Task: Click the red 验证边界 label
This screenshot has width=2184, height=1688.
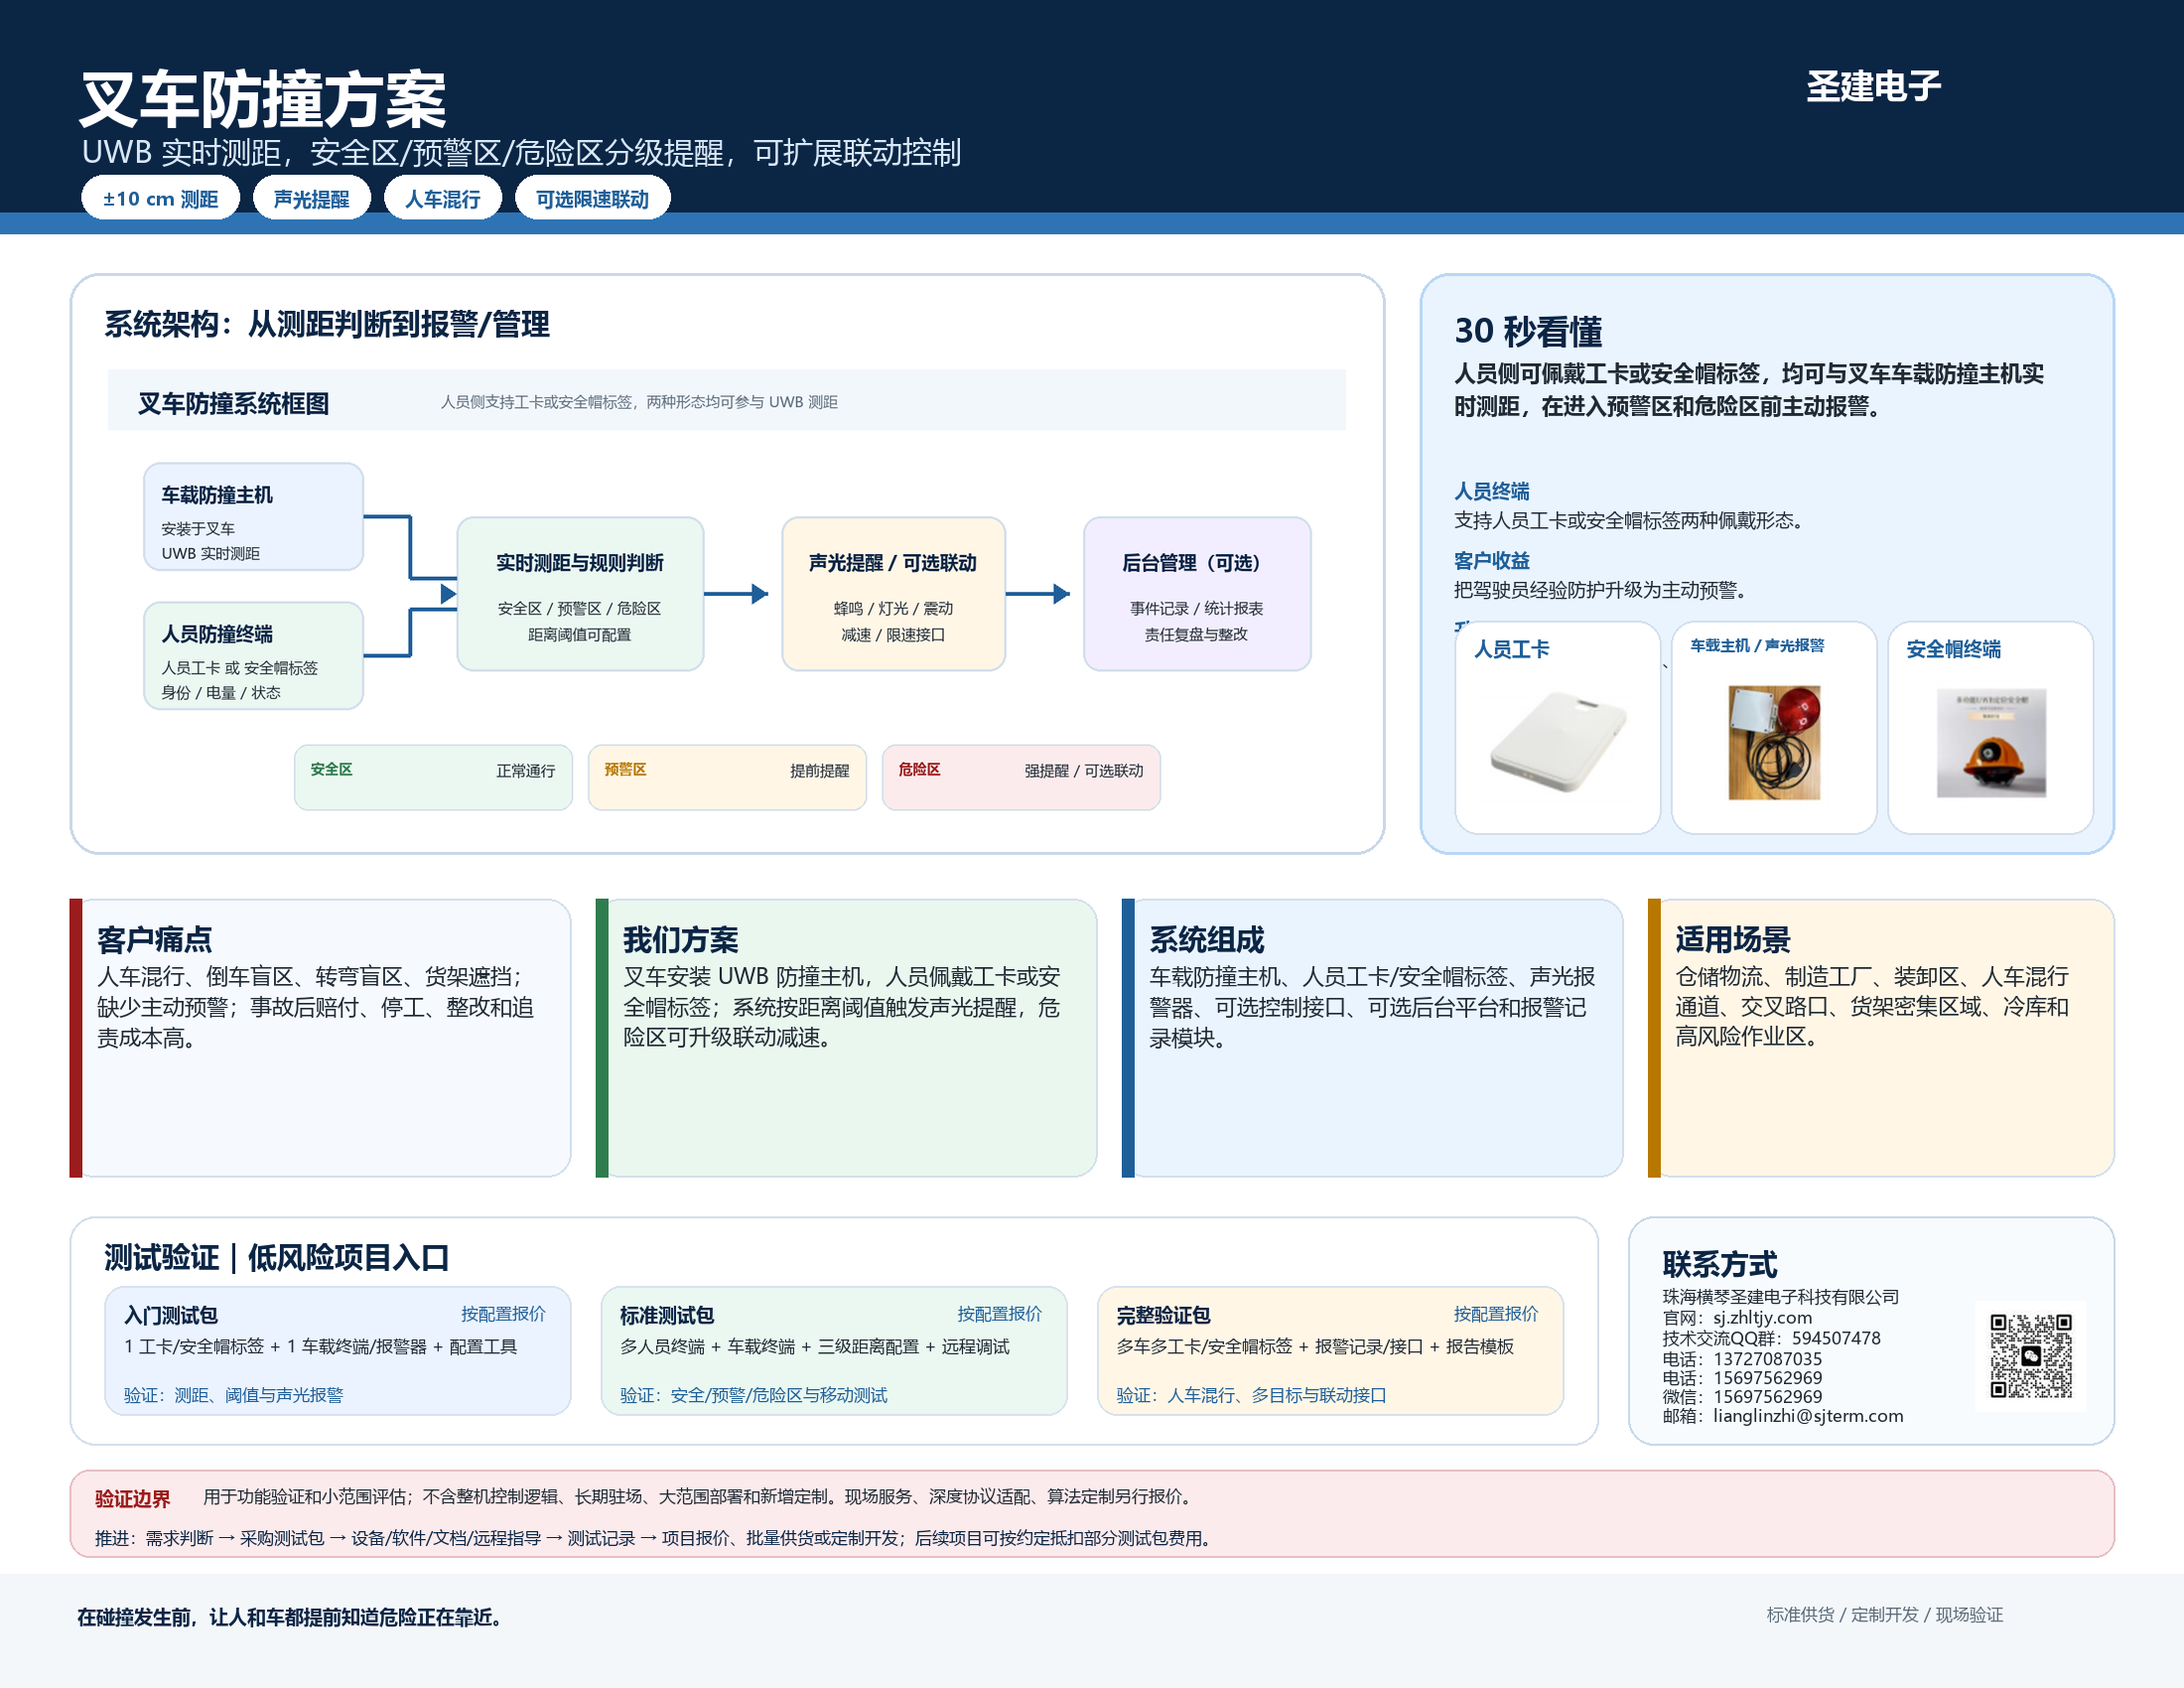Action: (132, 1499)
